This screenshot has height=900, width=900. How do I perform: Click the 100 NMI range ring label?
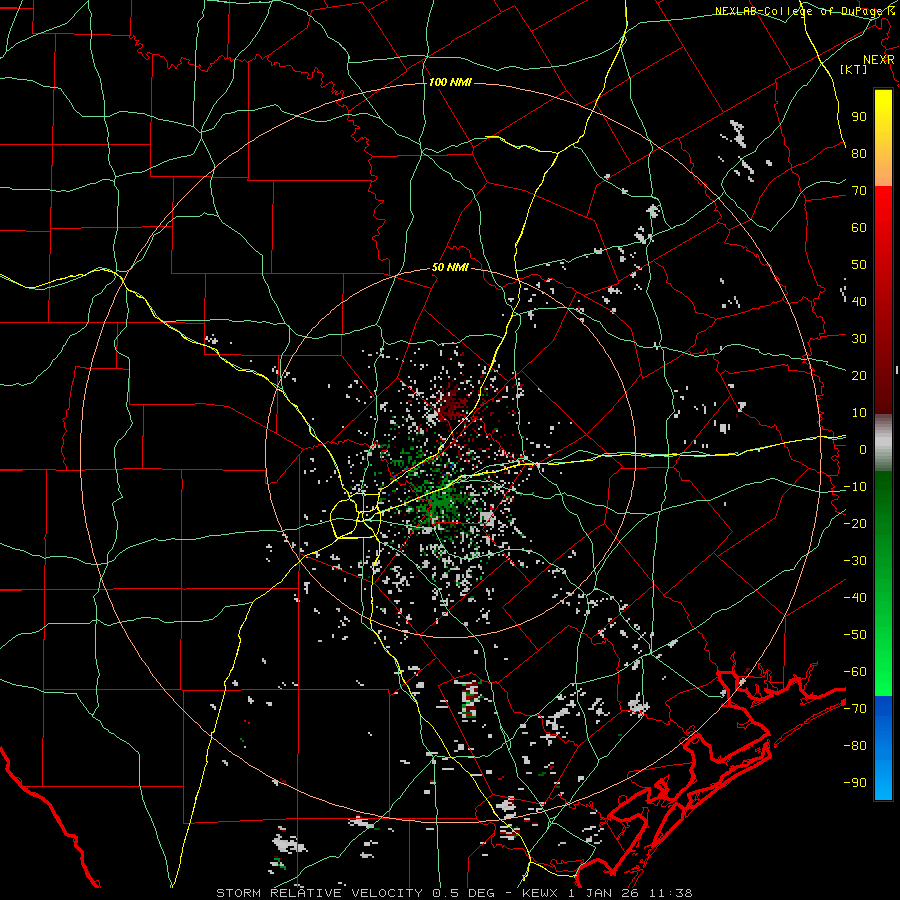pyautogui.click(x=450, y=83)
